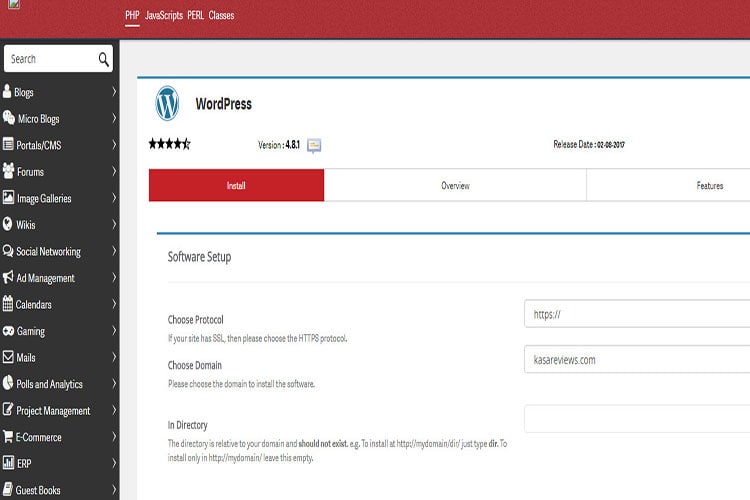Switch to the Classes tab

pyautogui.click(x=221, y=15)
